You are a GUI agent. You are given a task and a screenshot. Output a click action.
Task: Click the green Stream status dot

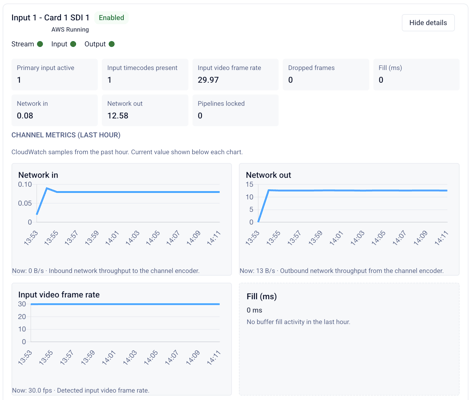click(40, 44)
